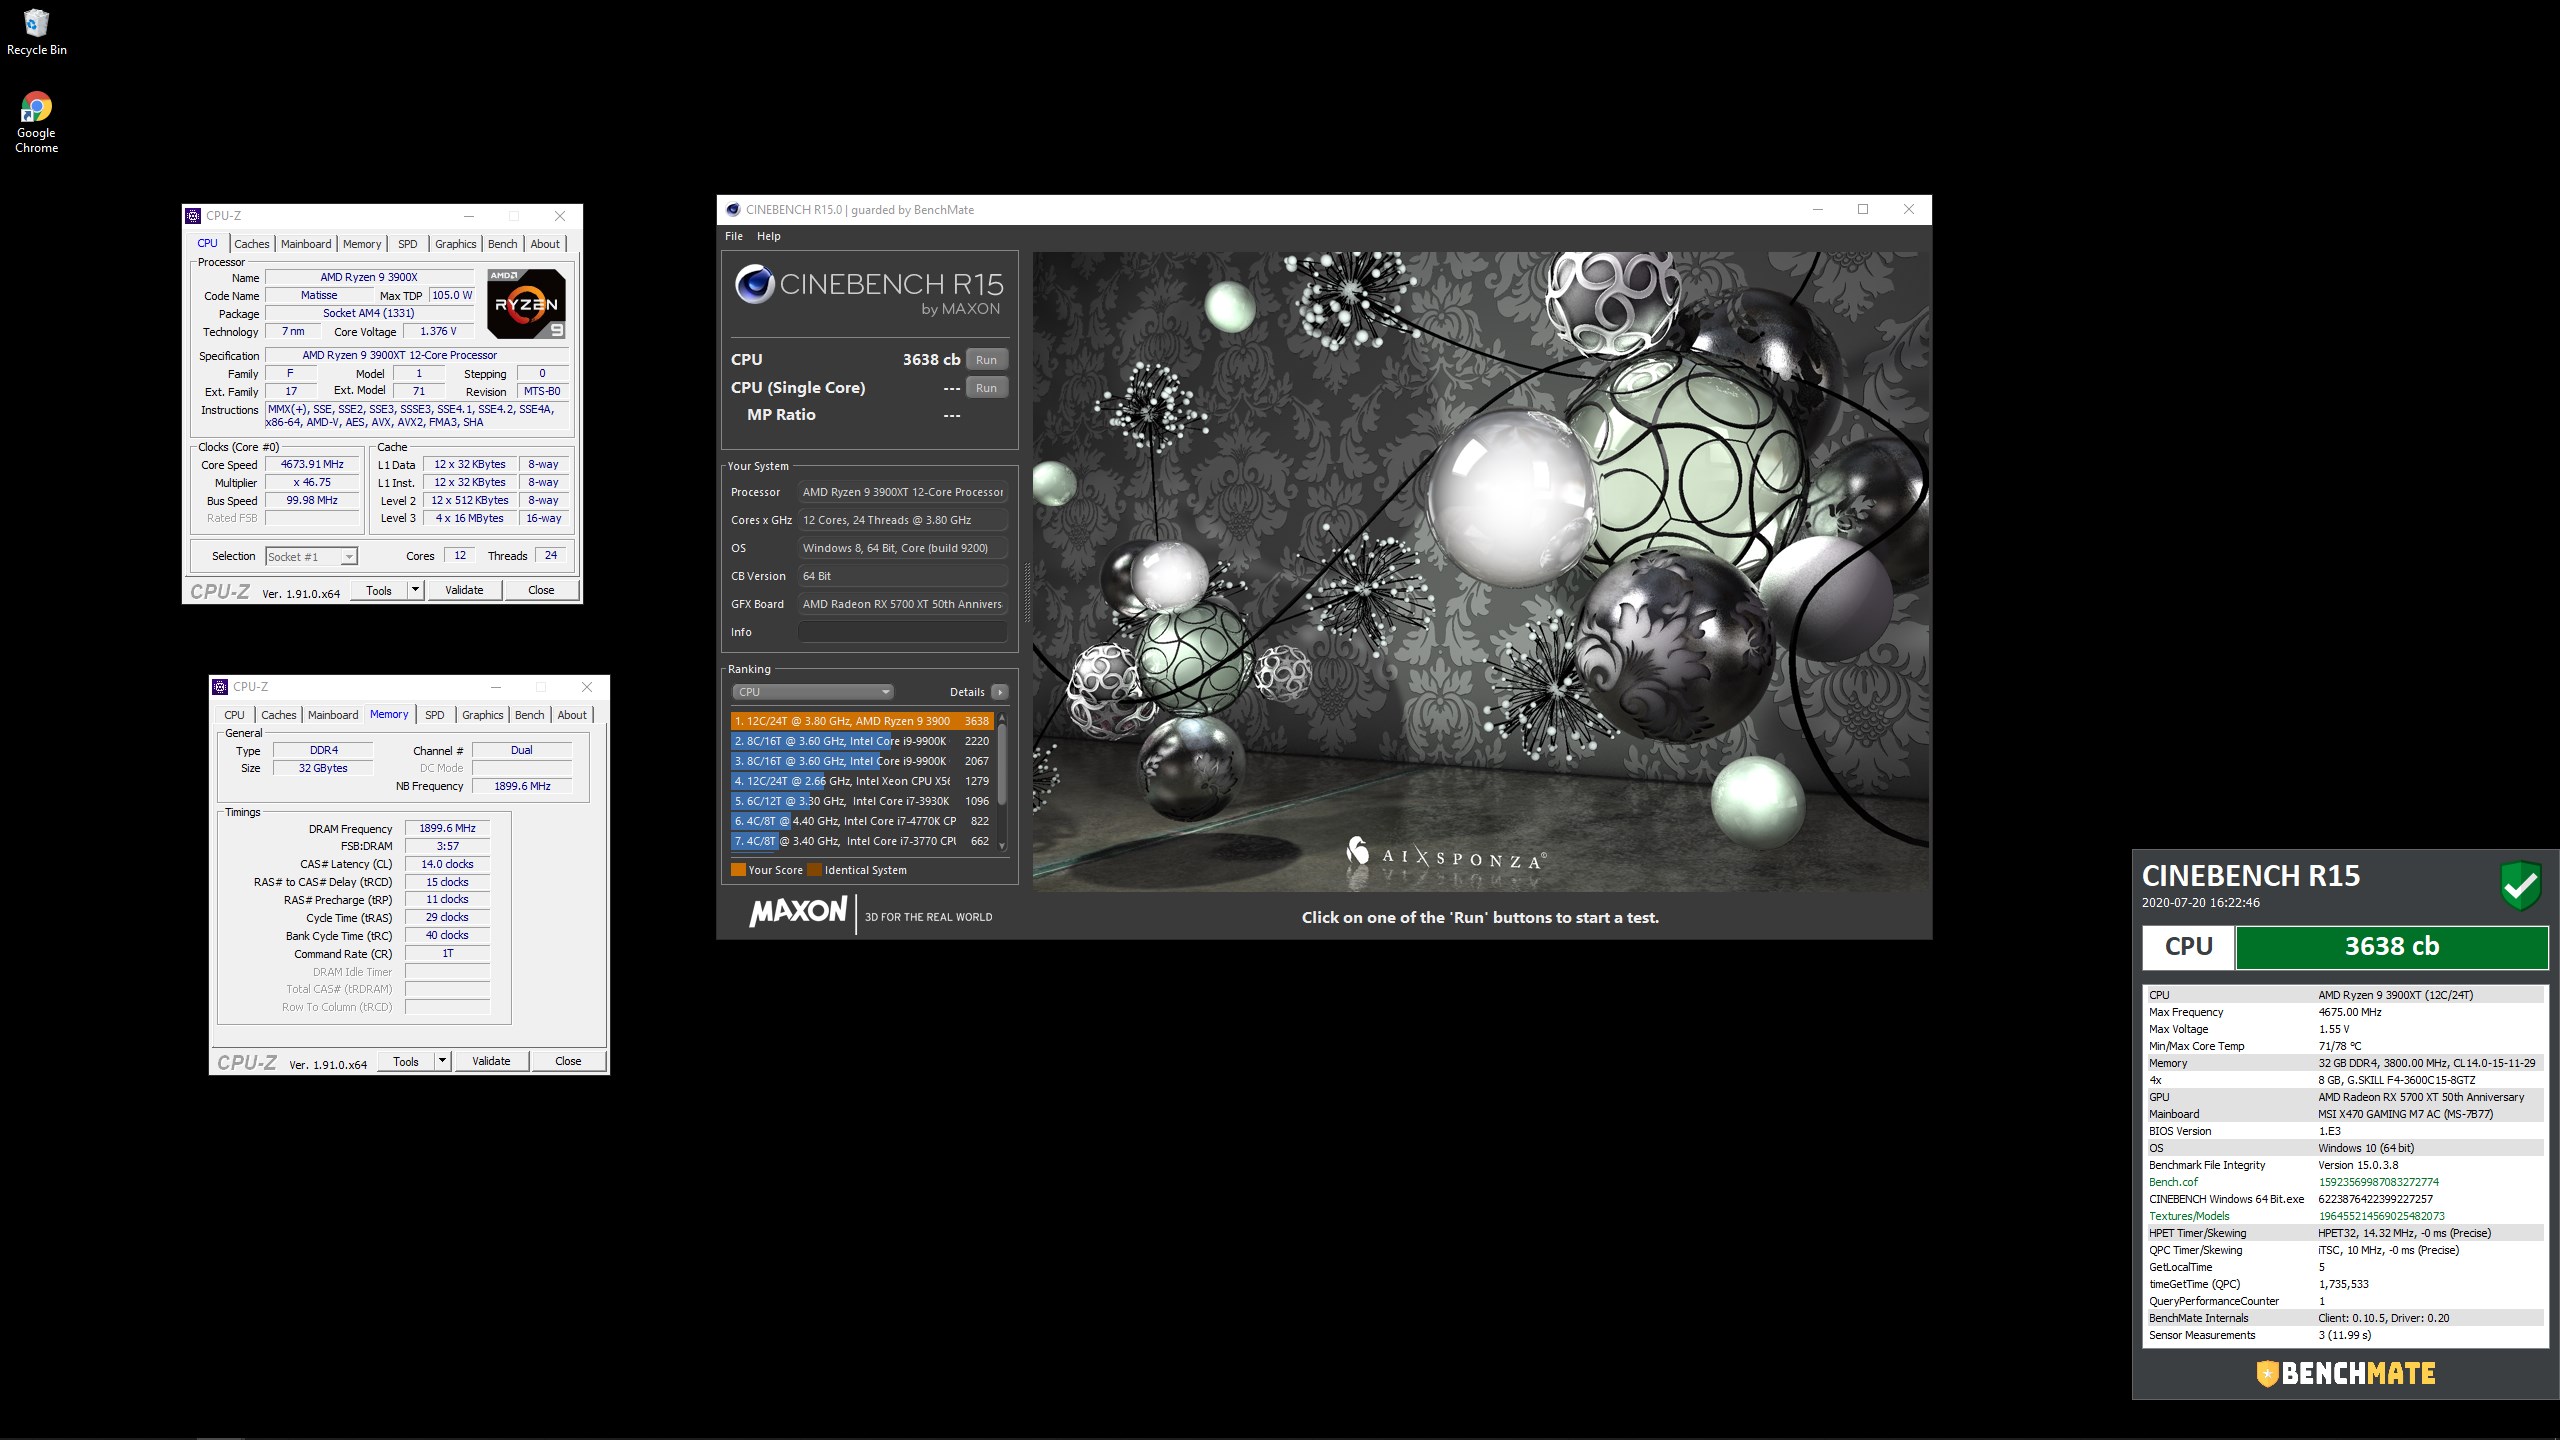The width and height of the screenshot is (2560, 1440).
Task: Click the CPU-Z app icon in upper window title bar
Action: pyautogui.click(x=193, y=215)
